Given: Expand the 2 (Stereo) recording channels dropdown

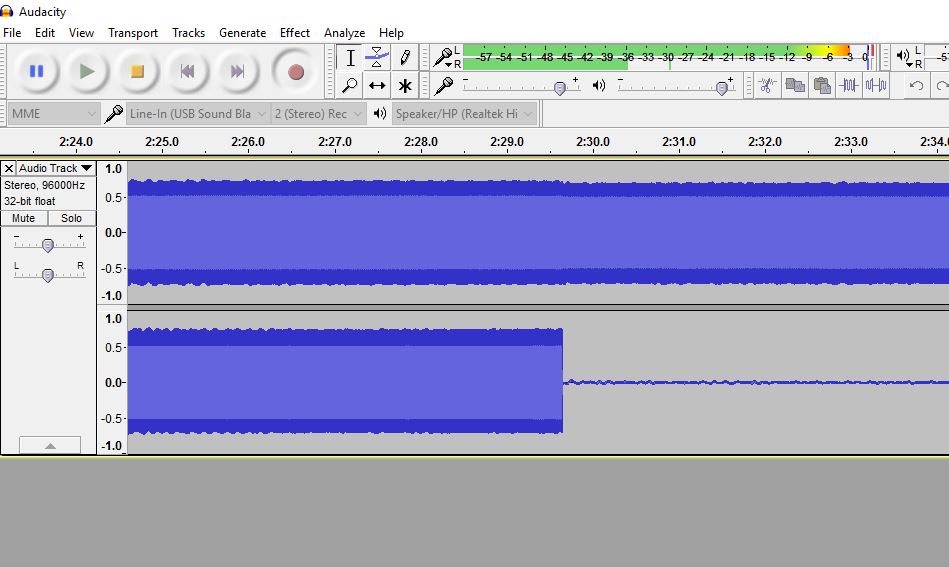Looking at the screenshot, I should tap(318, 114).
